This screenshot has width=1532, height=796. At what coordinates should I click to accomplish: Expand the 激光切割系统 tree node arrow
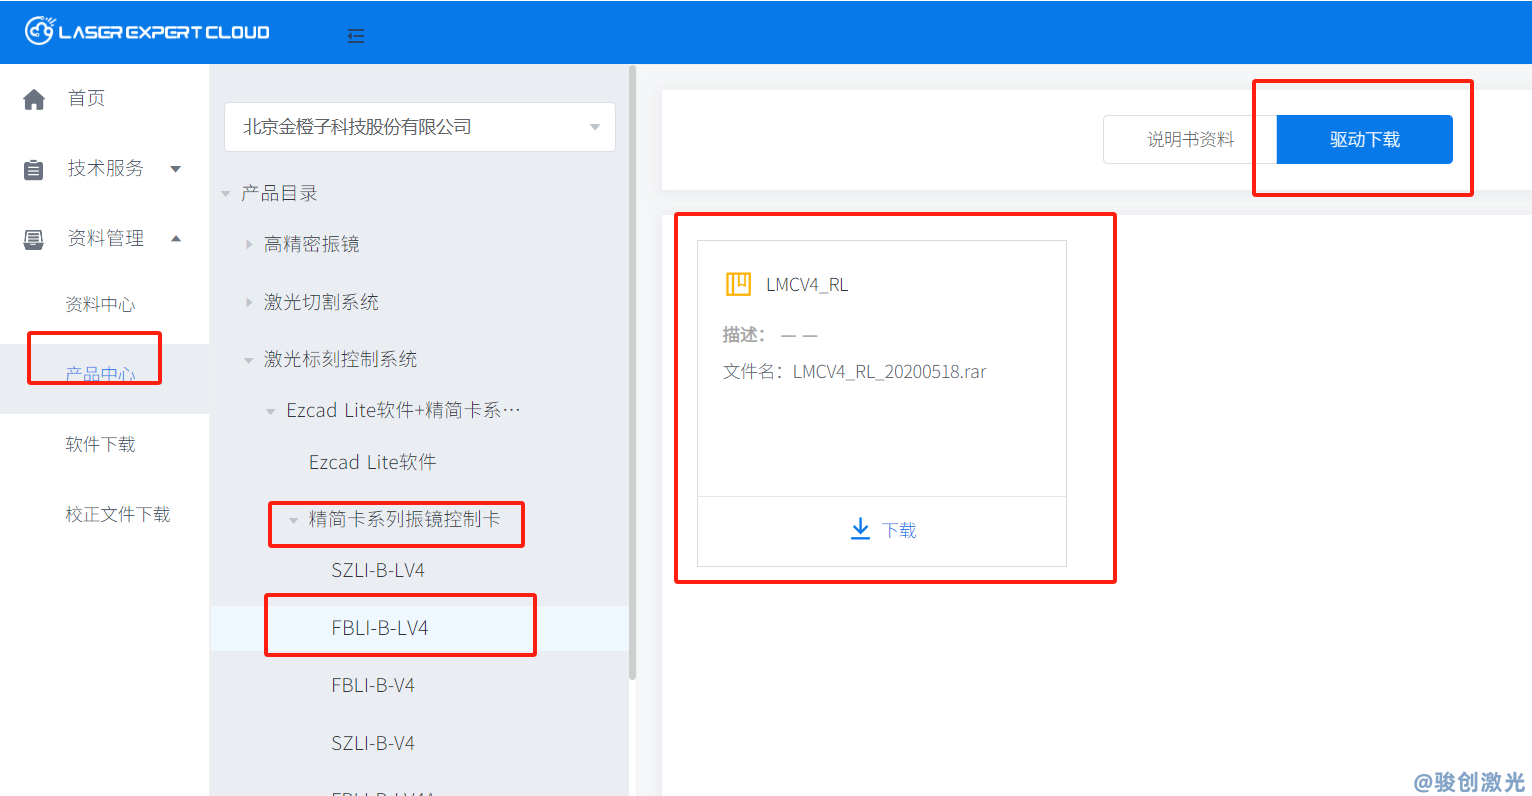[x=249, y=302]
